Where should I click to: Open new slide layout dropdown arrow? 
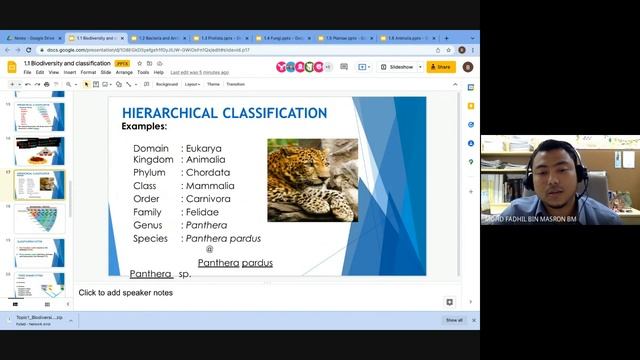(19, 84)
